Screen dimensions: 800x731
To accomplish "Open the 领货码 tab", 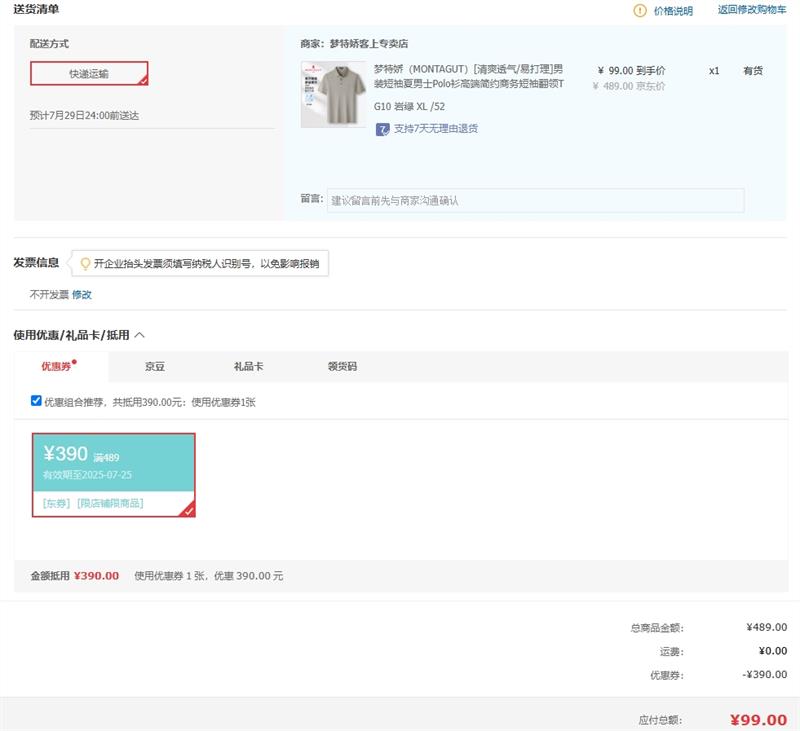I will point(342,367).
